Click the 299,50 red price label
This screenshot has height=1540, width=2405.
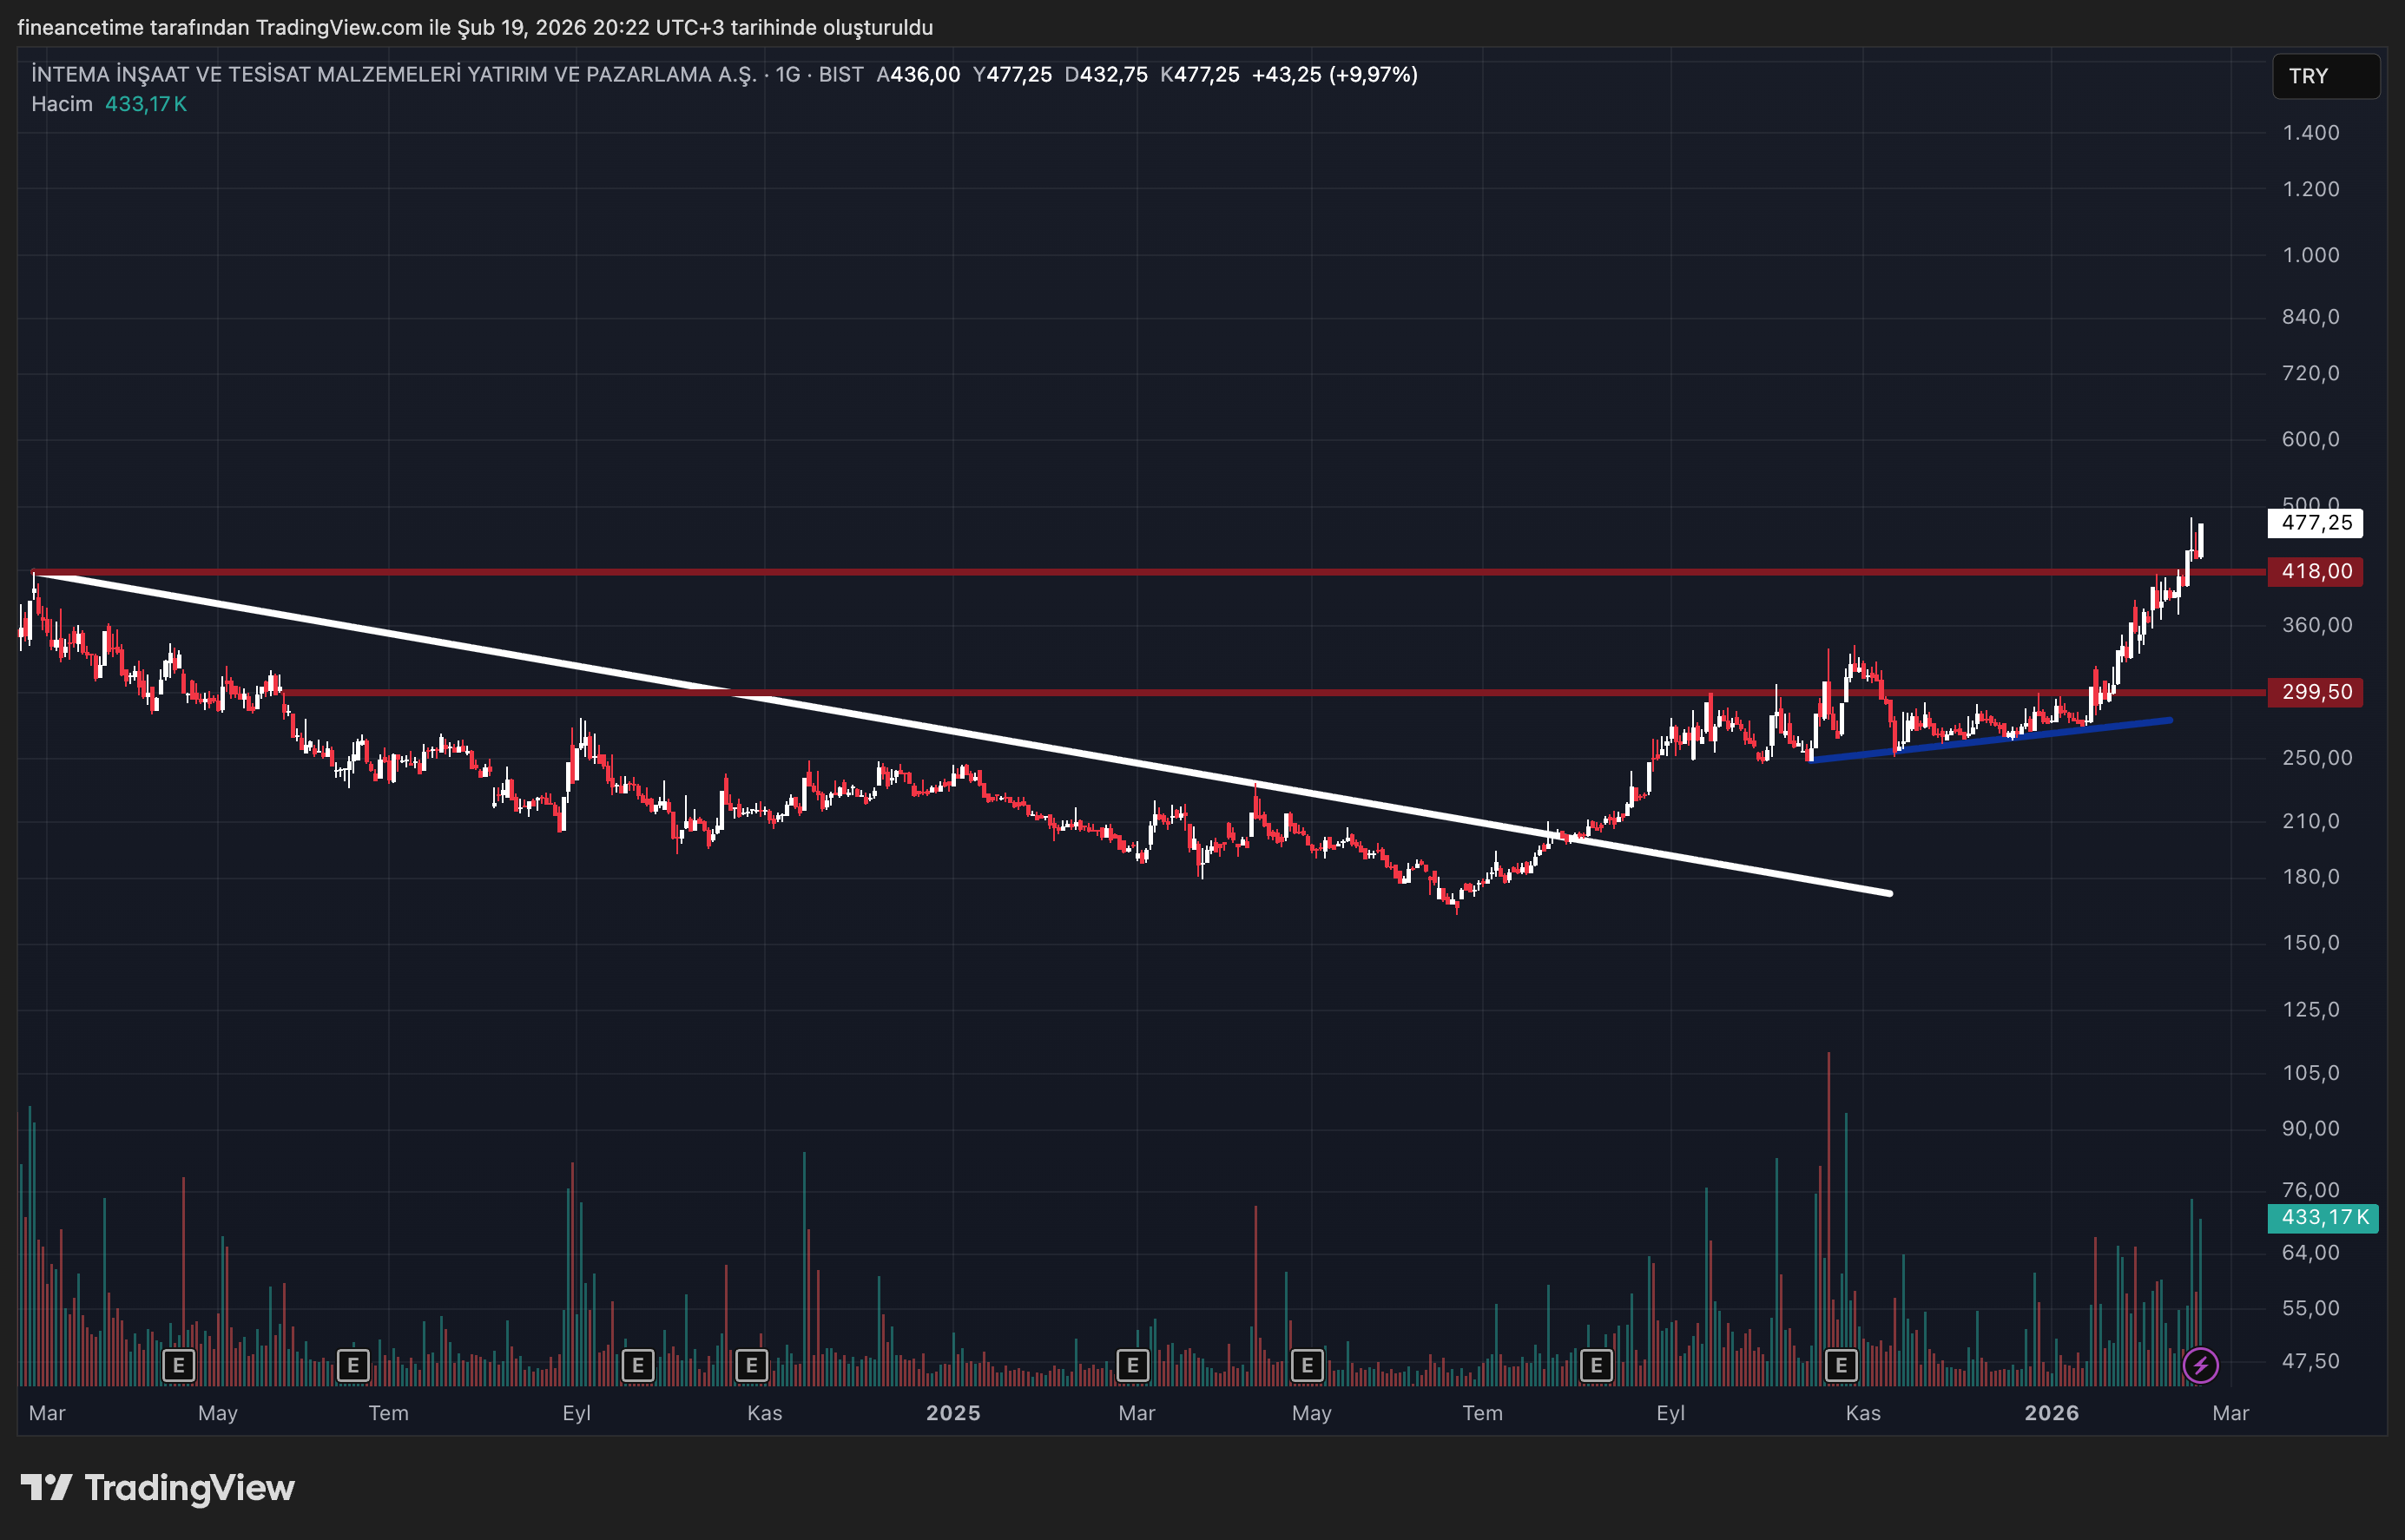(2316, 692)
